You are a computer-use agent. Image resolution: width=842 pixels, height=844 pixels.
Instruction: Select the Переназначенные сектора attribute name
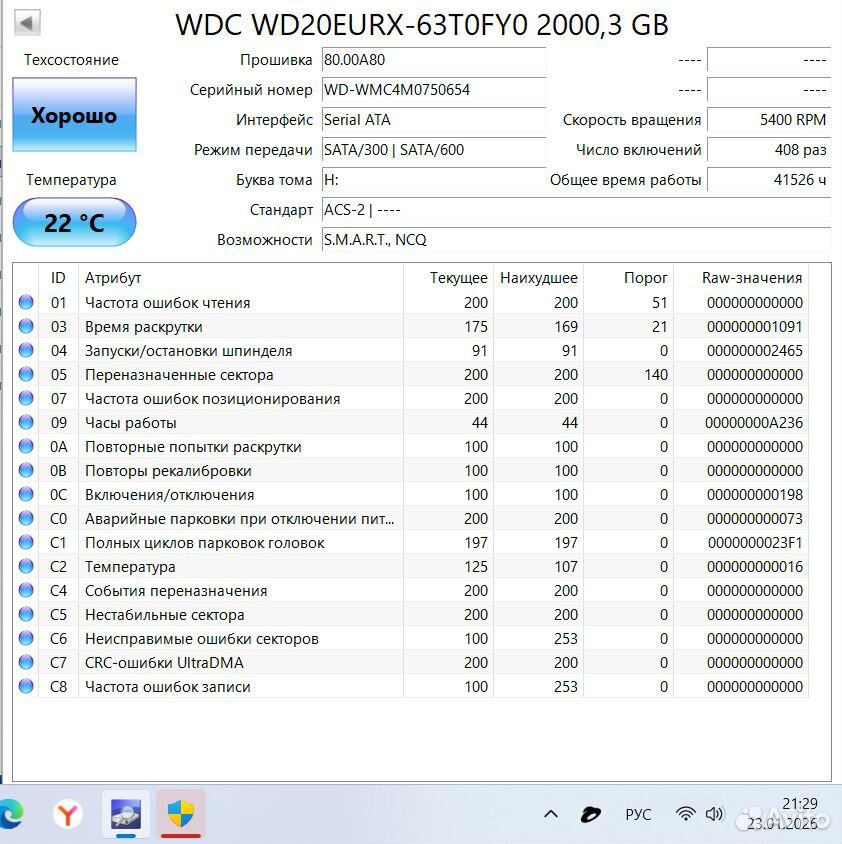179,375
